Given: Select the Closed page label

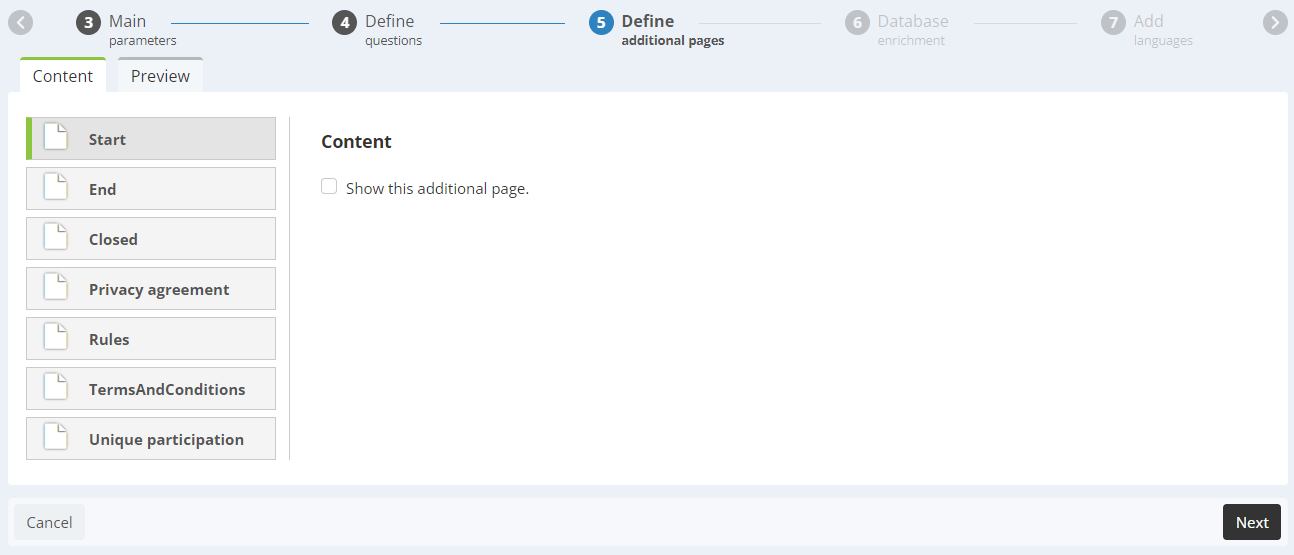Looking at the screenshot, I should point(113,239).
